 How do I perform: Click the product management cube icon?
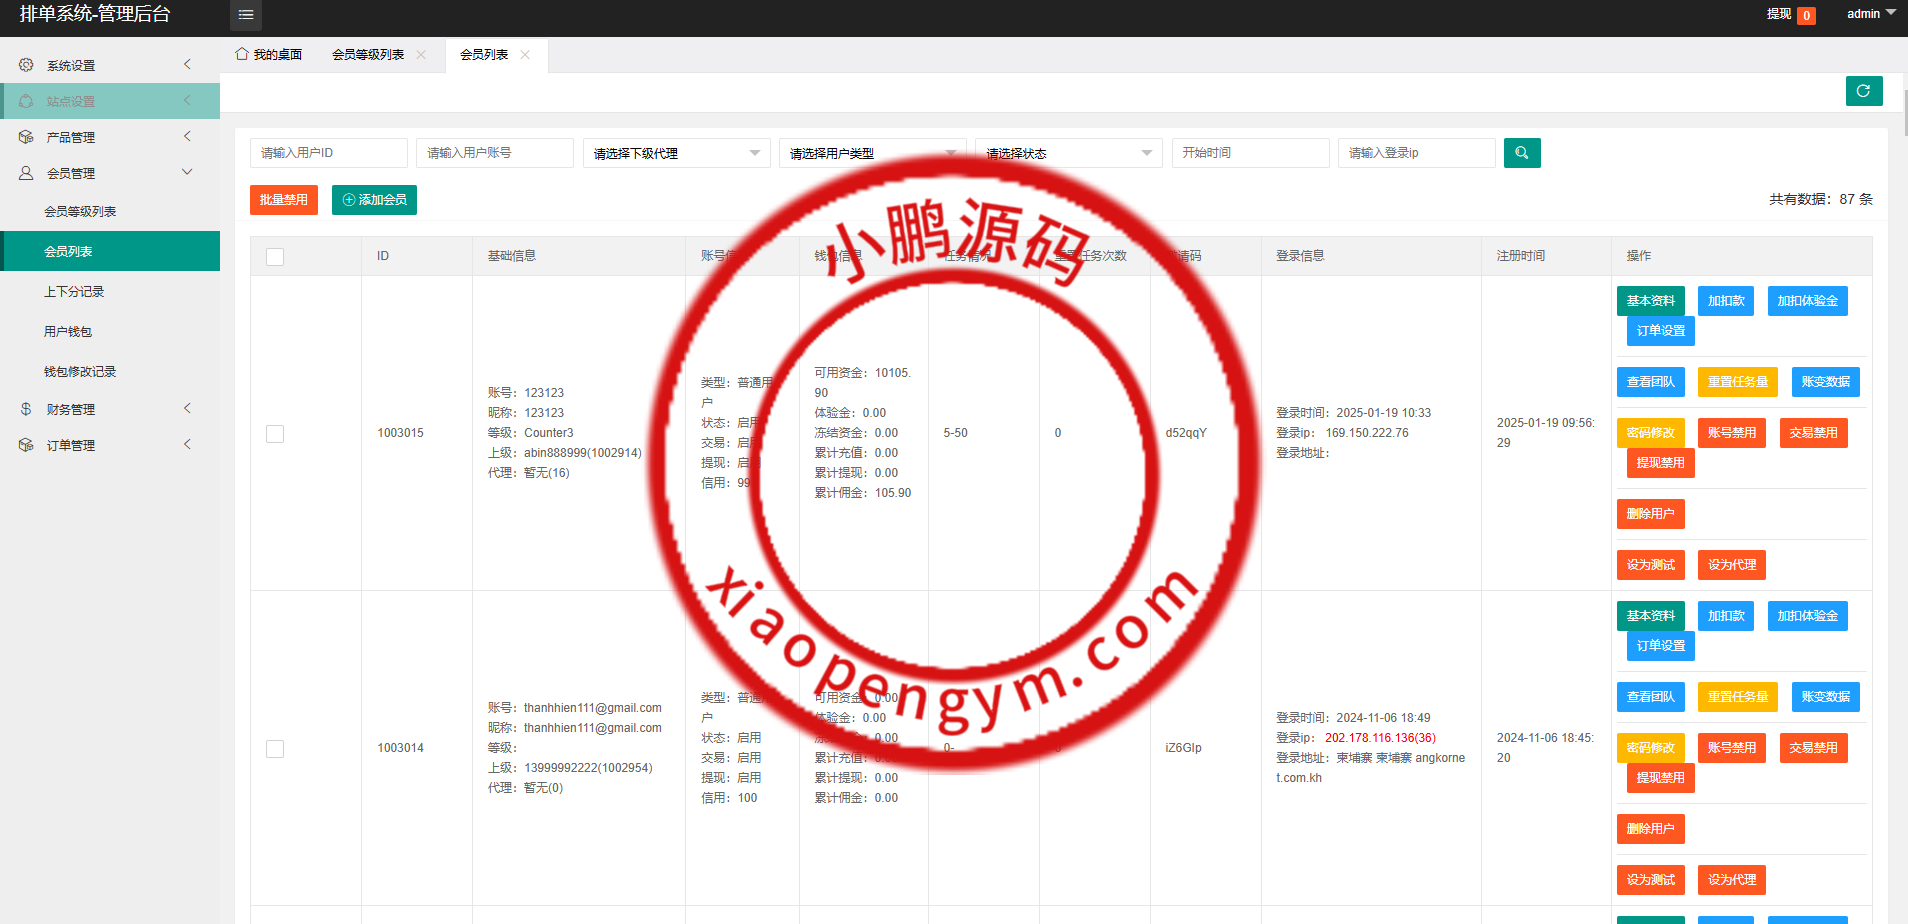(26, 137)
